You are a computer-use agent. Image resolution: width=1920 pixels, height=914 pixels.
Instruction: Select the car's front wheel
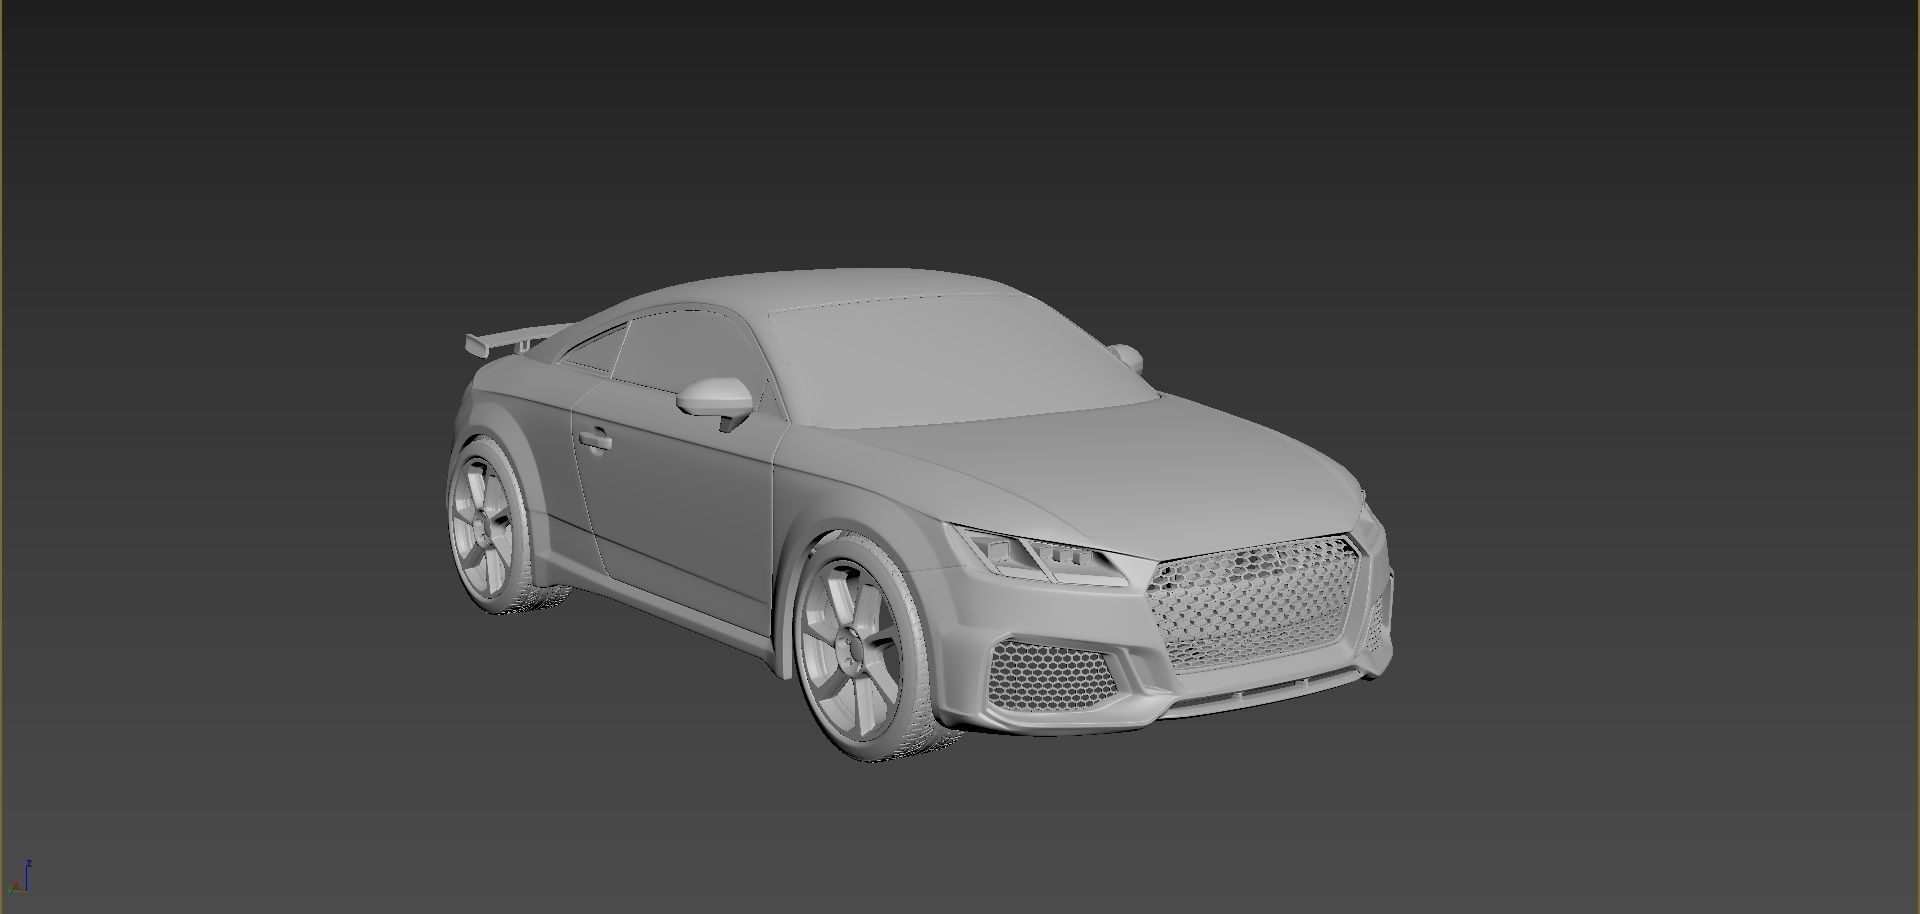pos(867,647)
